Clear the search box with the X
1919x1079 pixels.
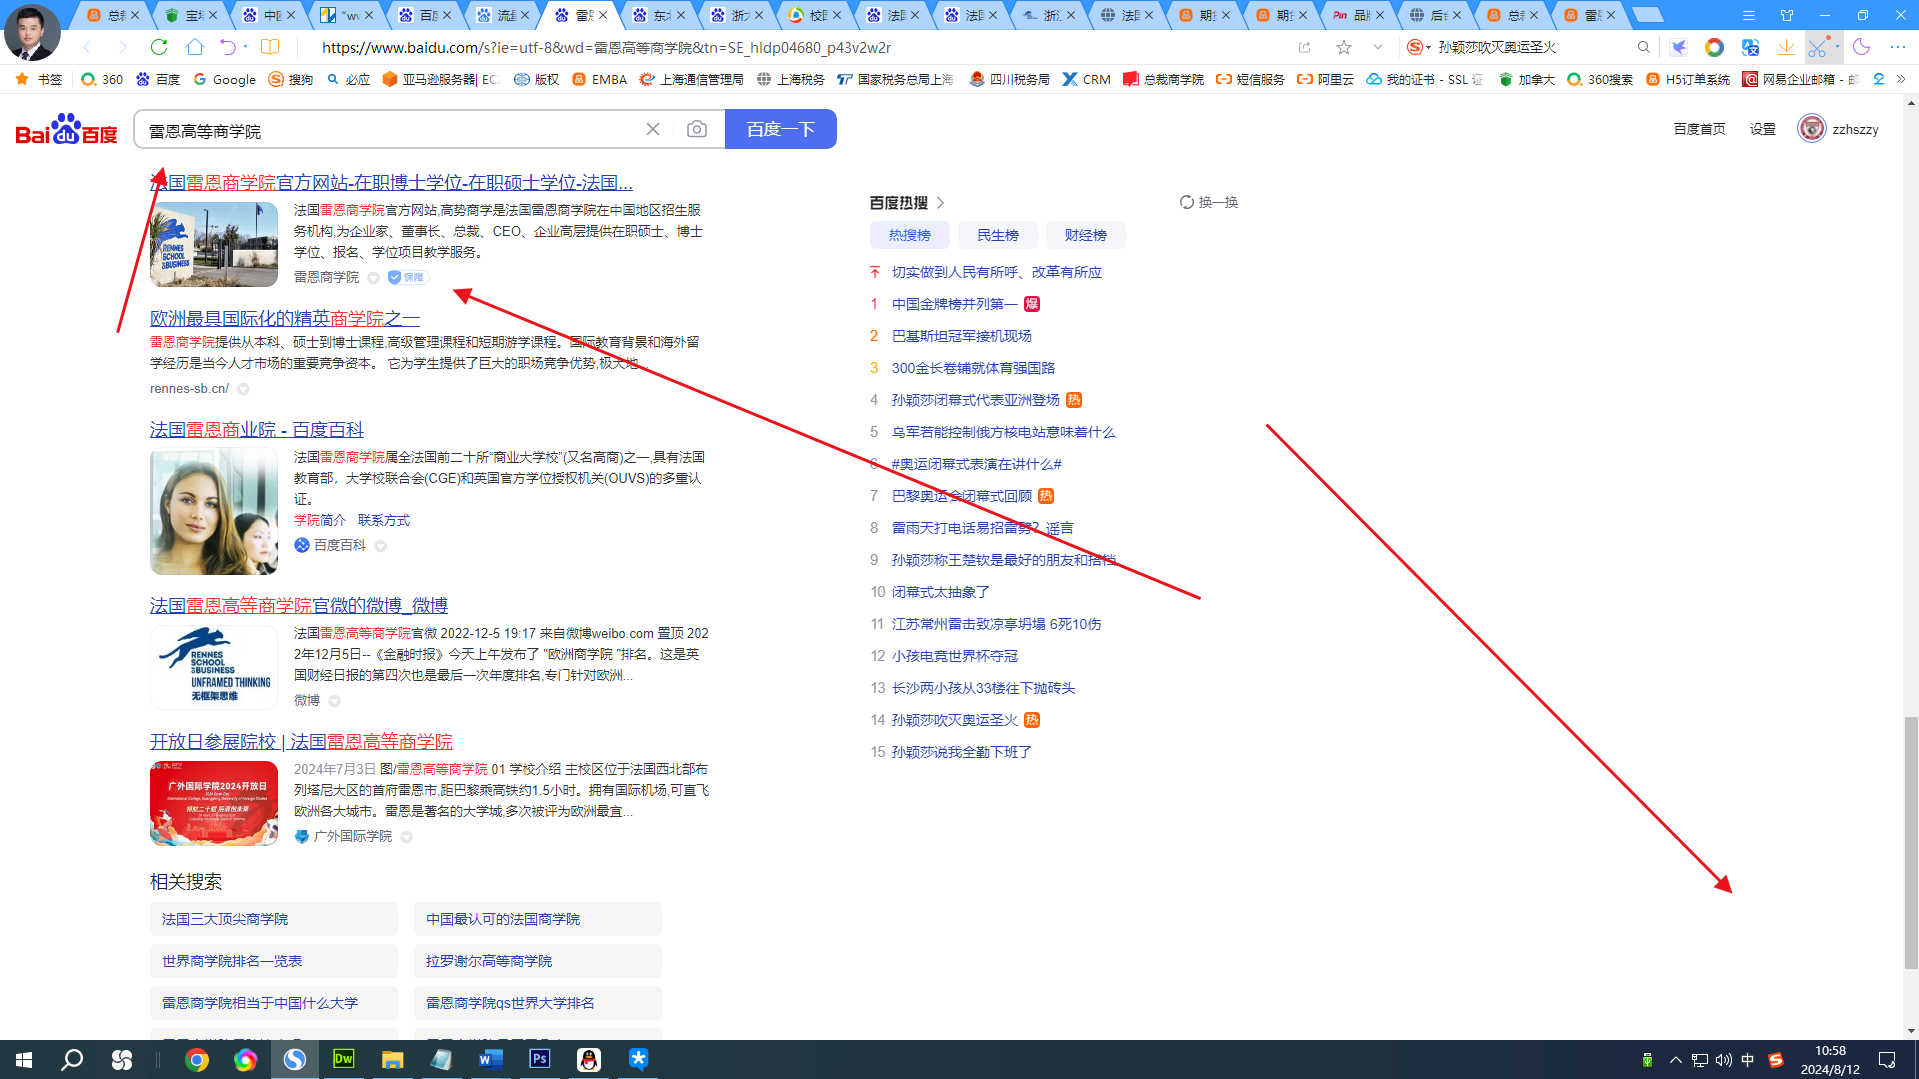pyautogui.click(x=653, y=128)
